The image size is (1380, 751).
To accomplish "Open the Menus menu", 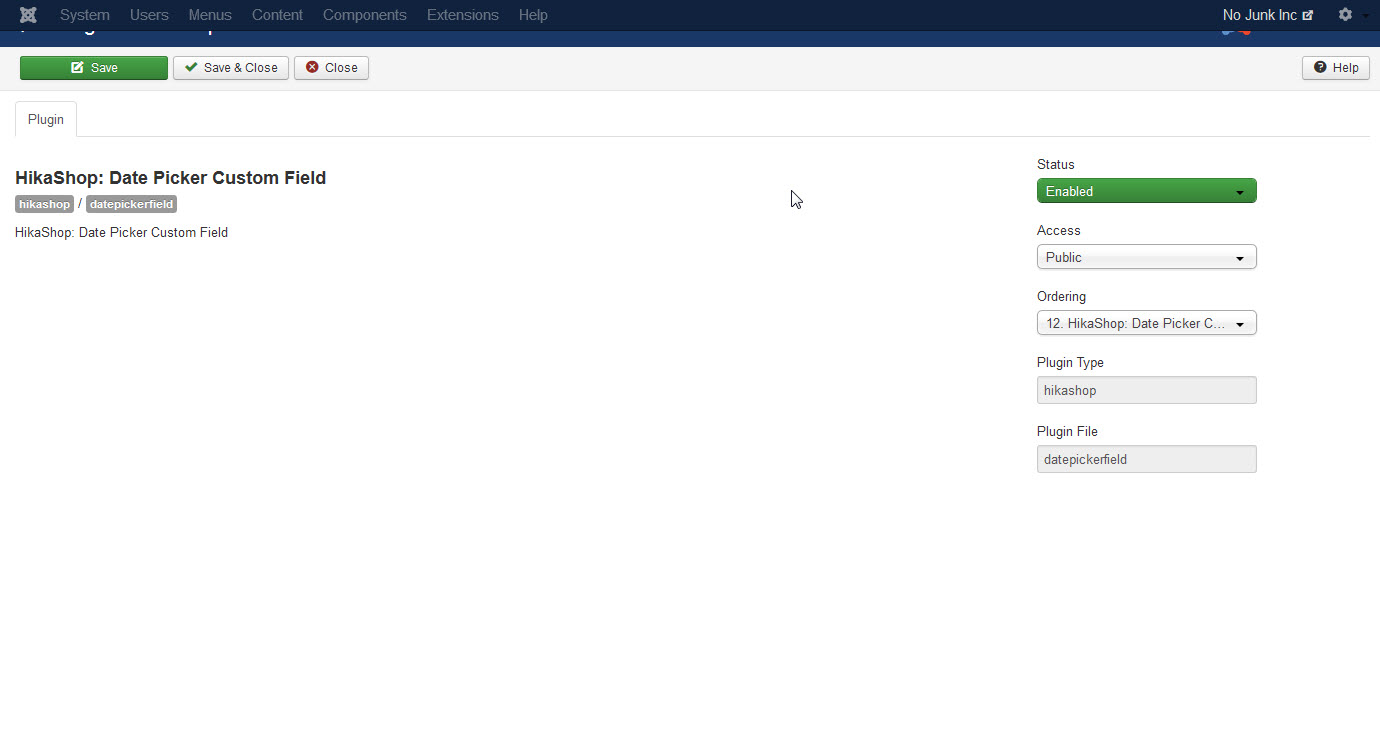I will tap(210, 15).
